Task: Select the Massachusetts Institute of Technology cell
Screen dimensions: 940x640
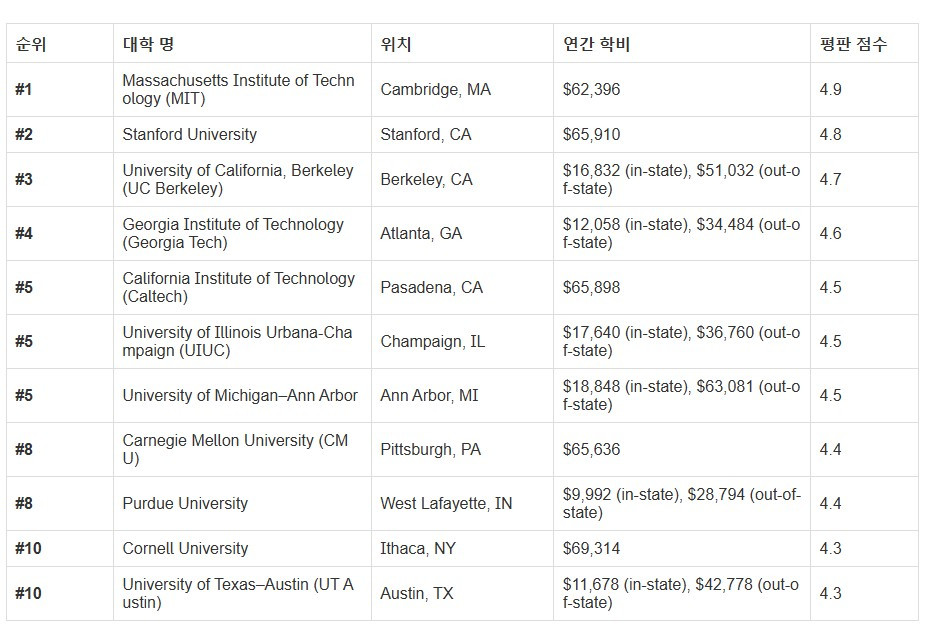Action: pyautogui.click(x=238, y=90)
